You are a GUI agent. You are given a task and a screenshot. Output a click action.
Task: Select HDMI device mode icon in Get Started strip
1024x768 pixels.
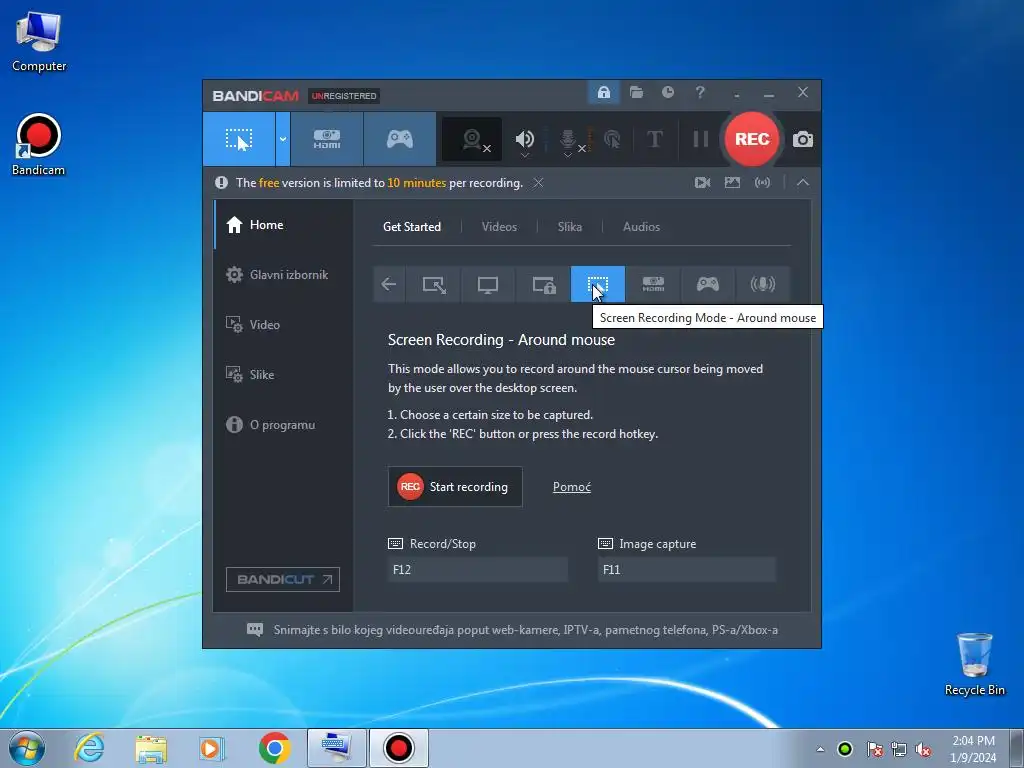(x=653, y=284)
